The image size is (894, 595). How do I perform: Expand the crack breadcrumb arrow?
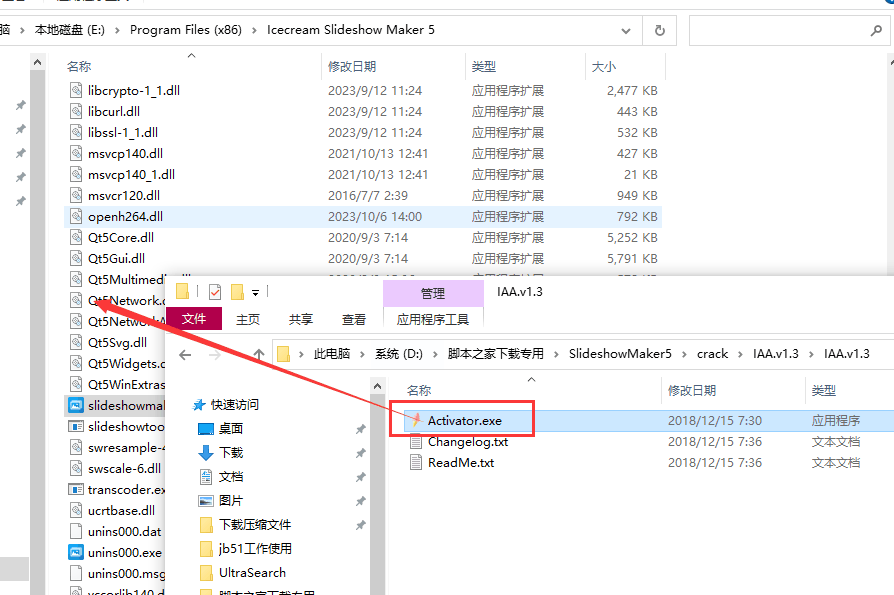[740, 353]
